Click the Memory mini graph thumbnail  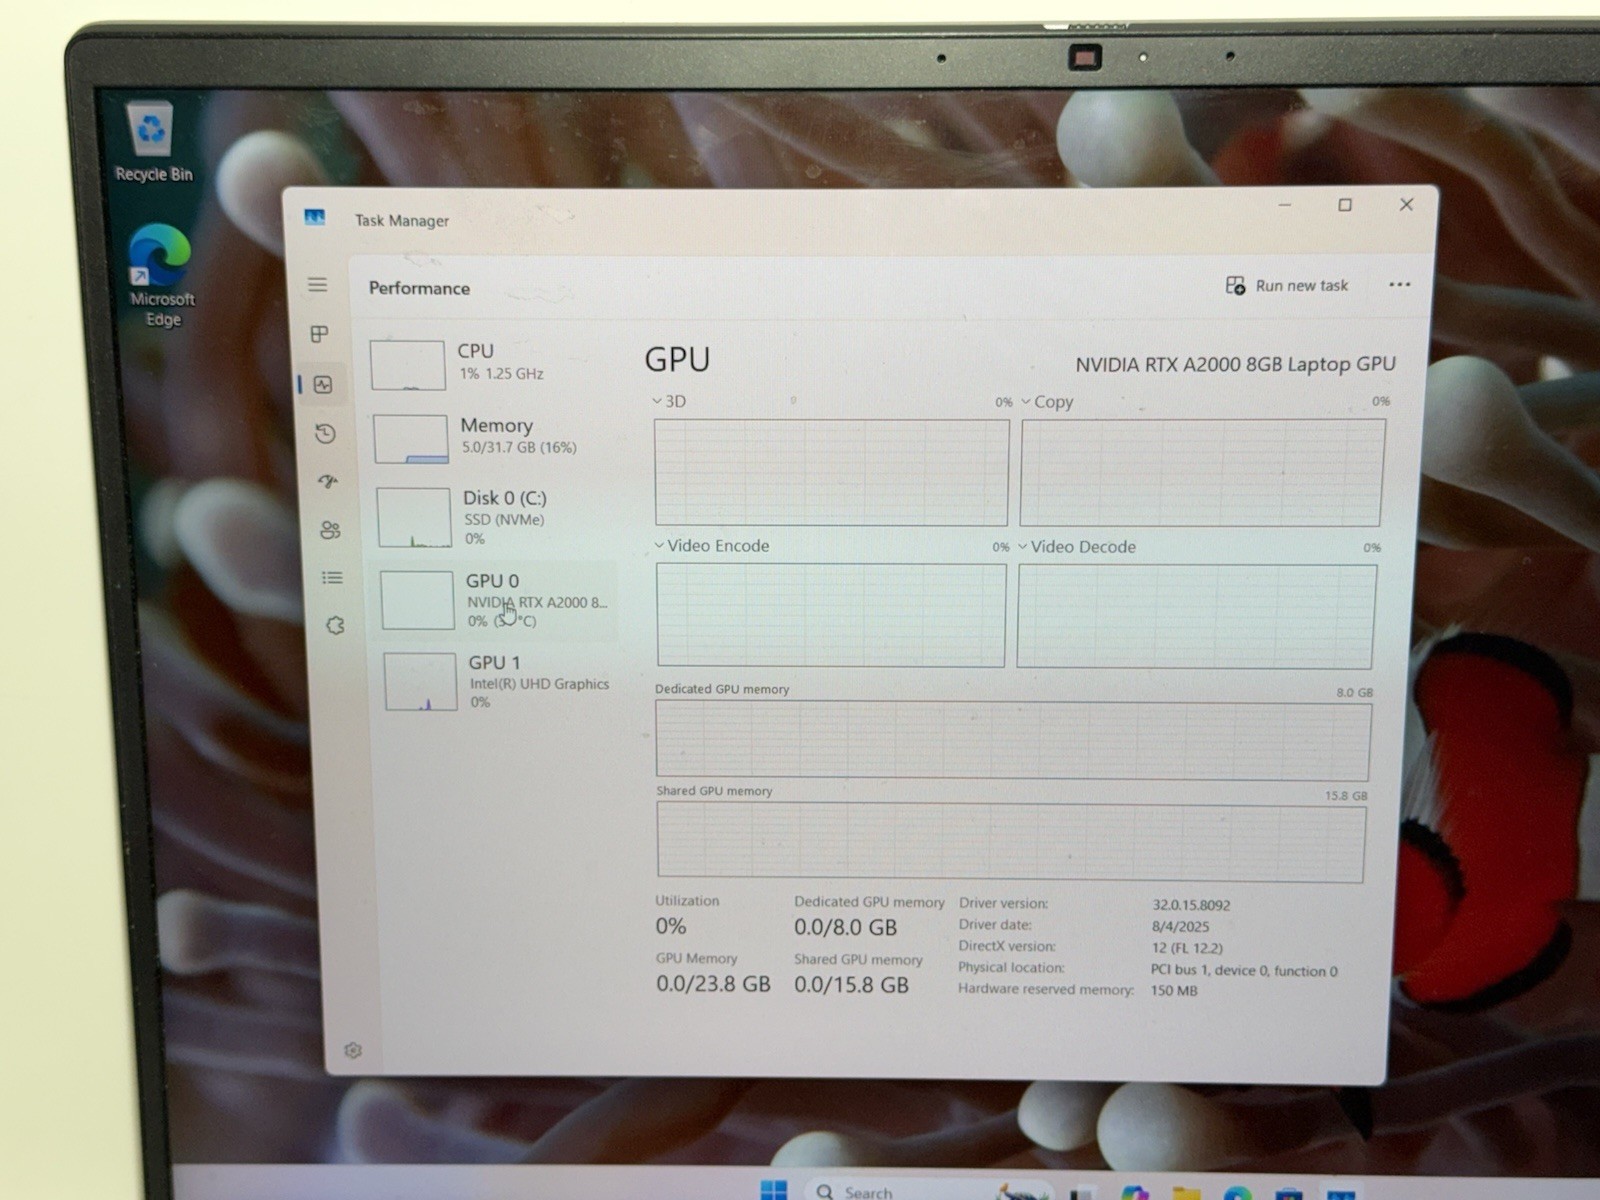click(410, 439)
